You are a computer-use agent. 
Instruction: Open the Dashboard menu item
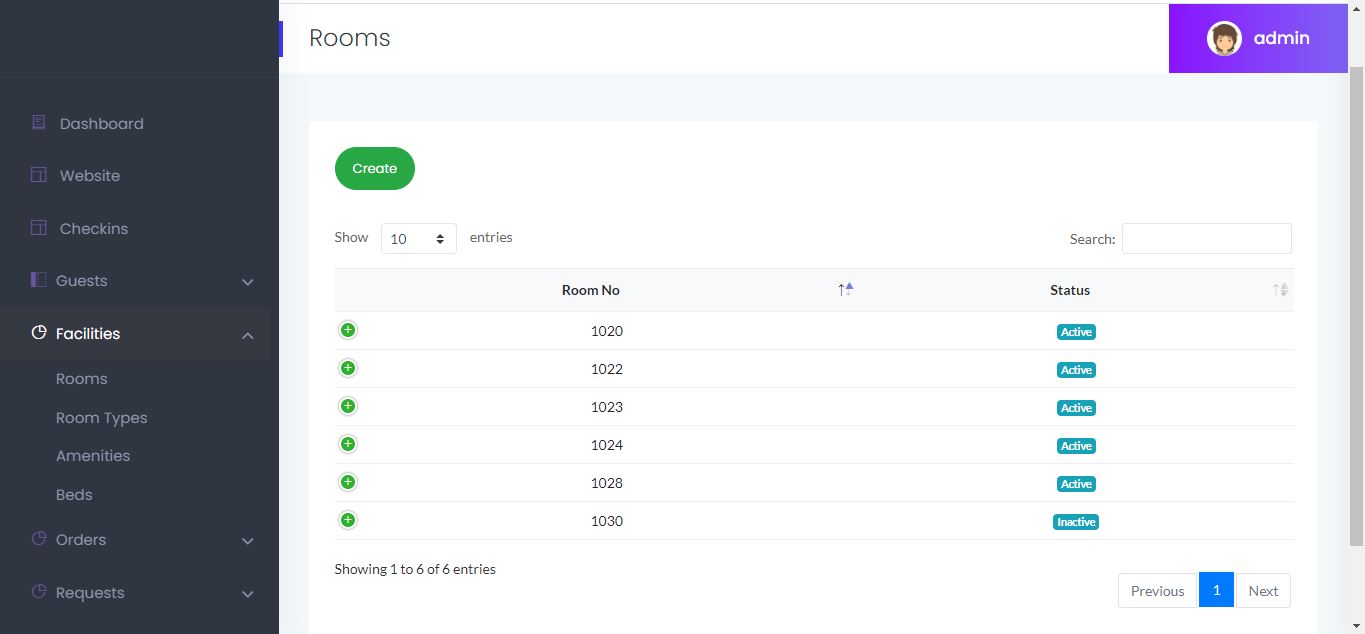point(101,124)
